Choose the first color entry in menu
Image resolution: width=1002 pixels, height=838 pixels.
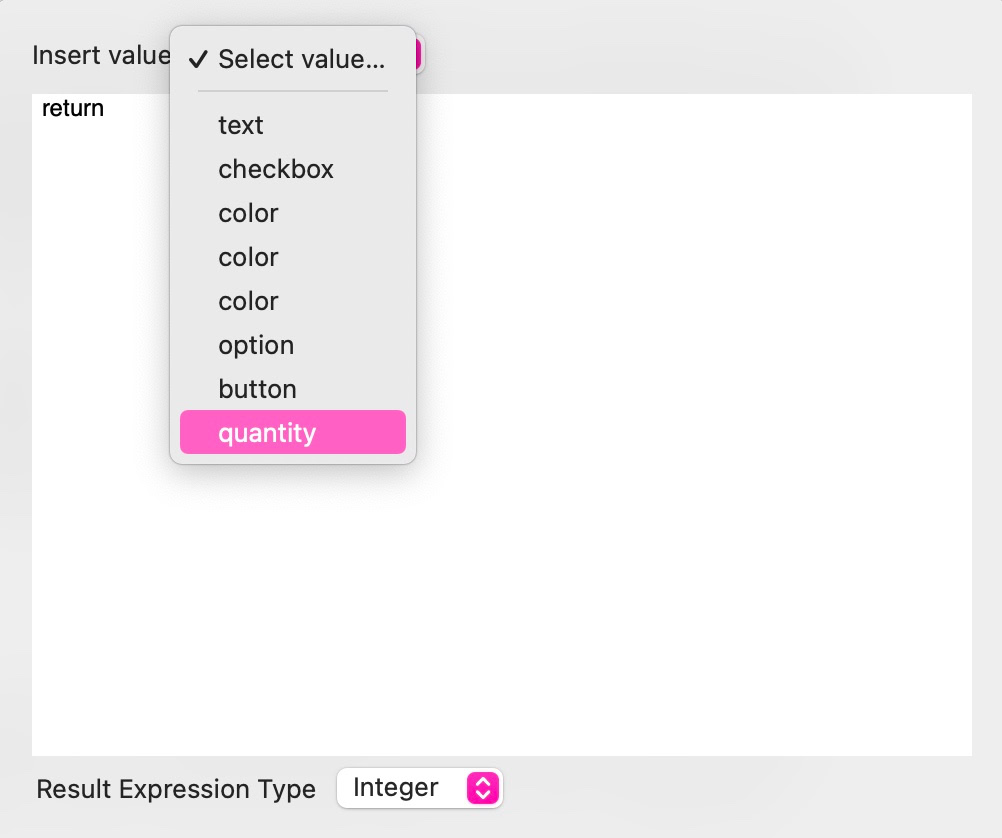248,213
